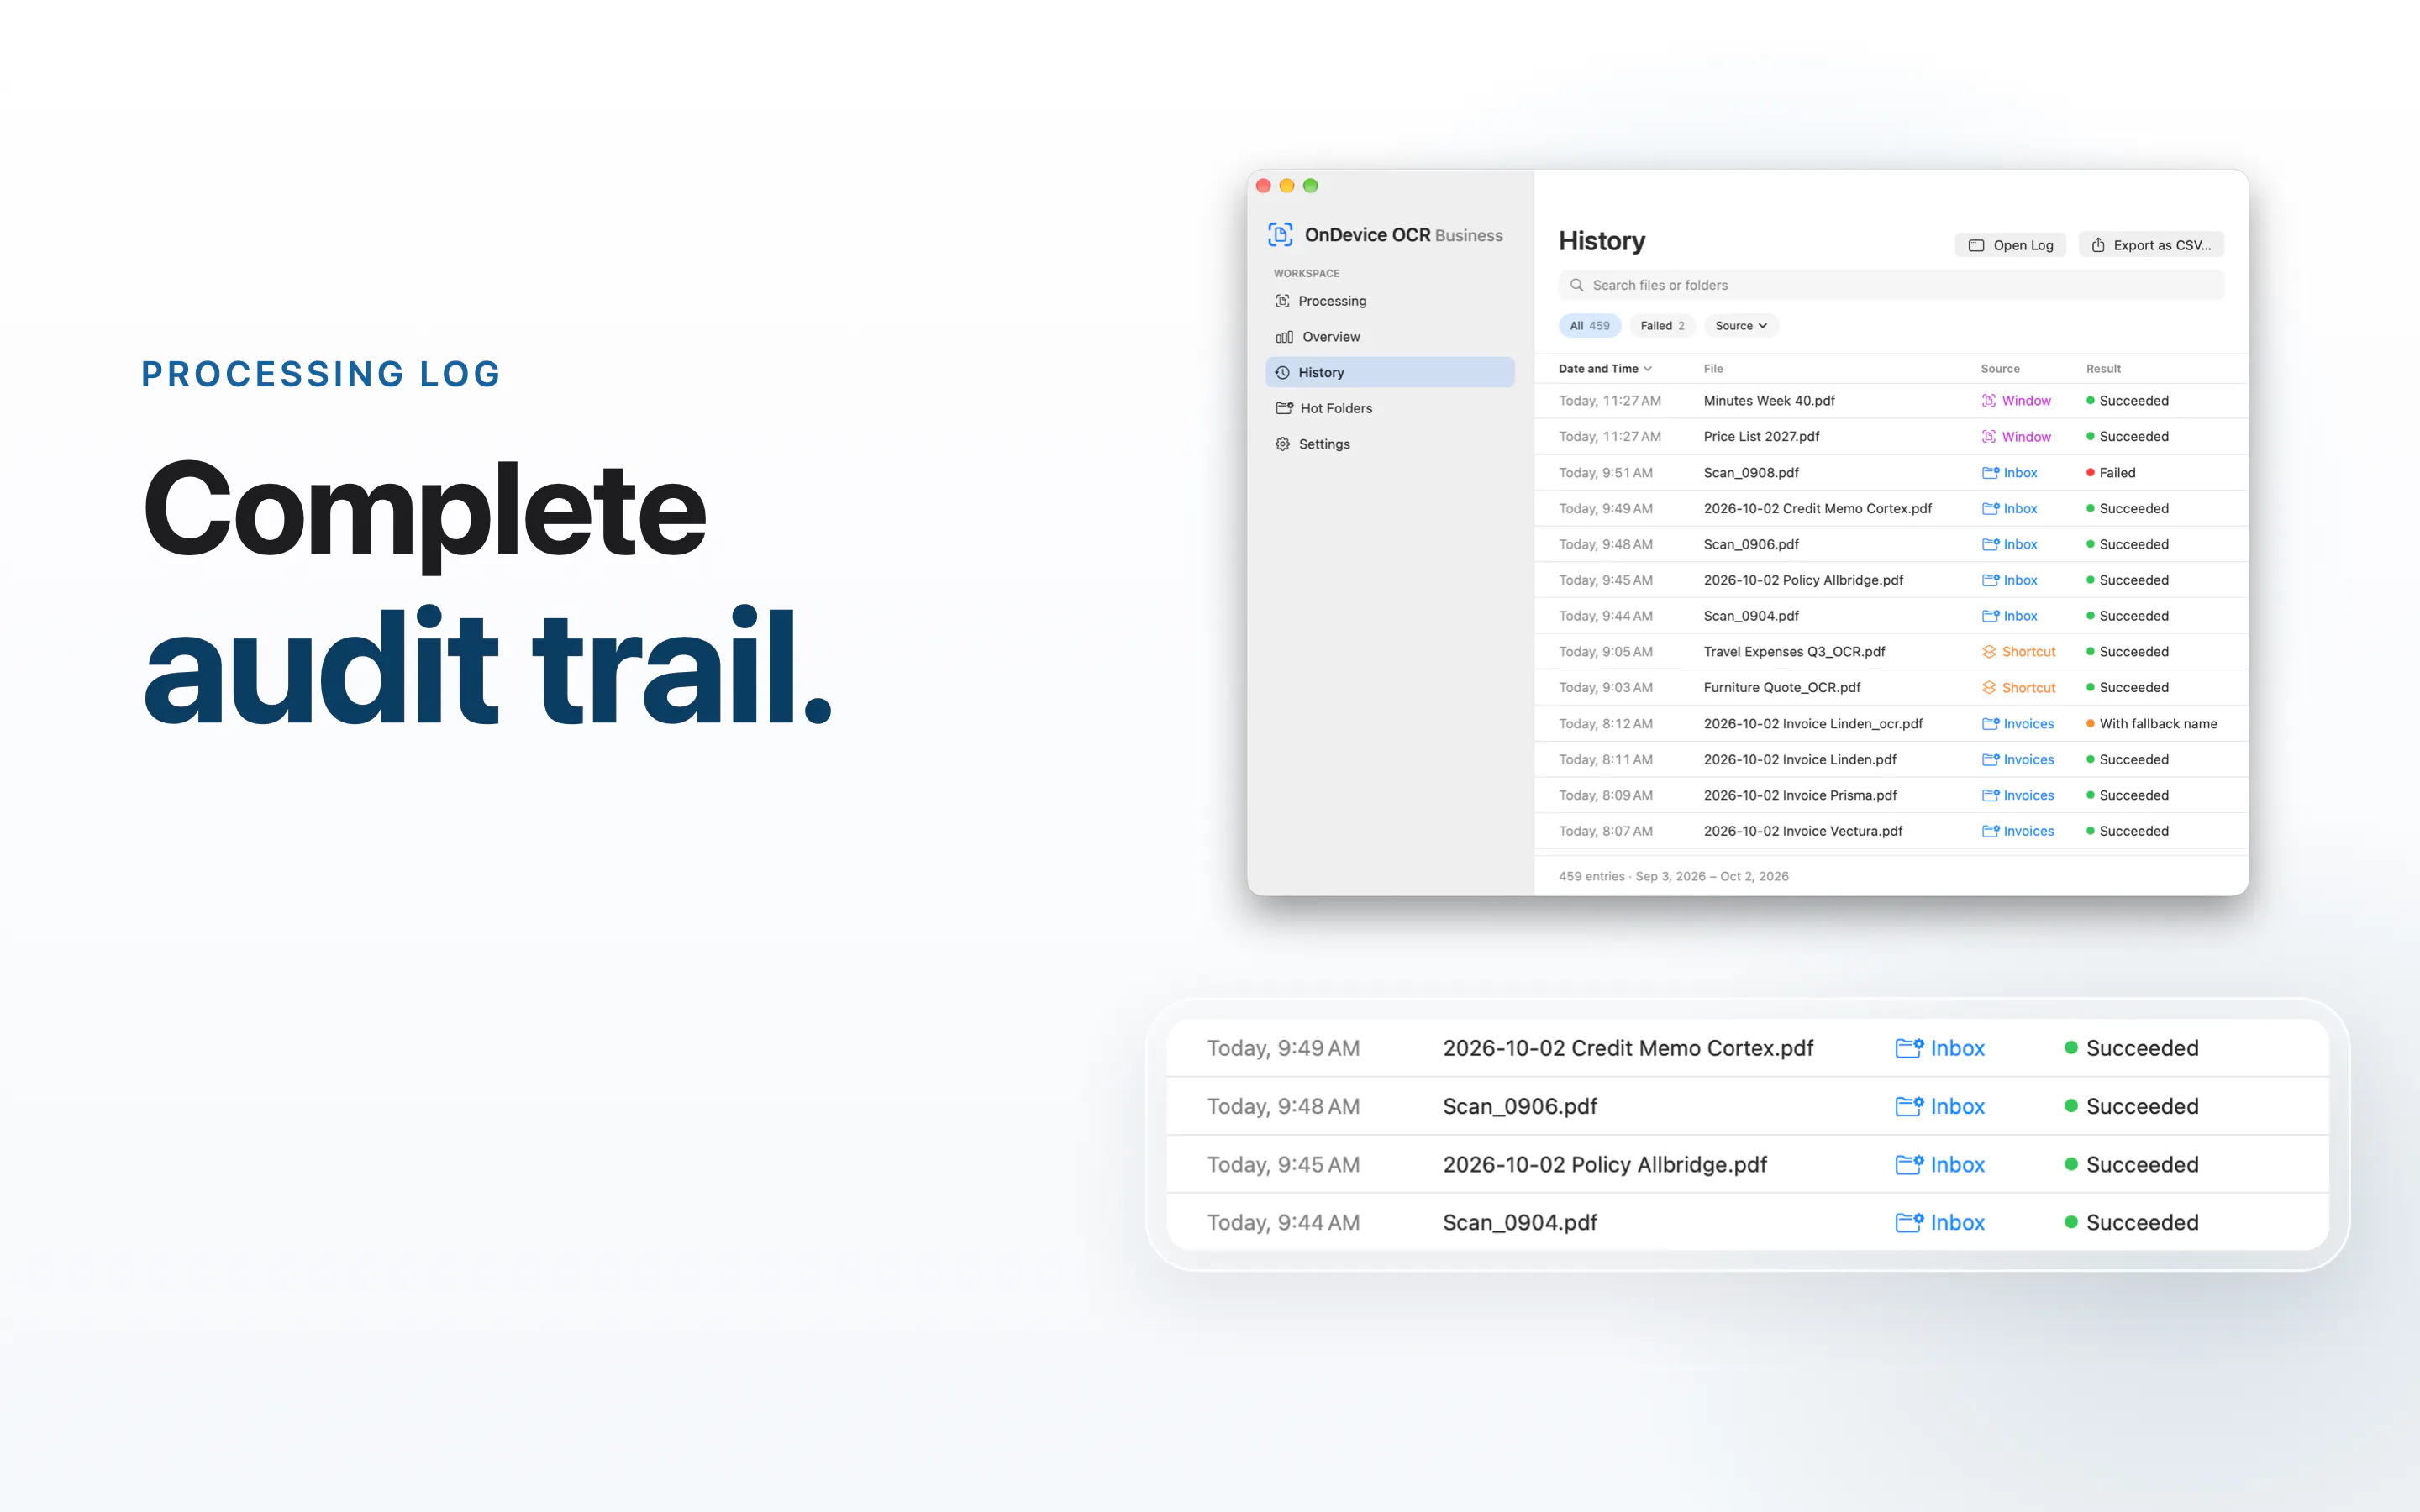Click Inbox icon in main Credit Memo Cortex row
Screen dimensions: 2420x1512
coord(1990,509)
